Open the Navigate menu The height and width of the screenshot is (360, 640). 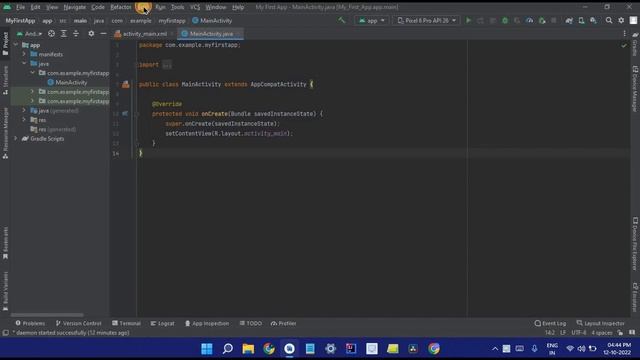75,7
